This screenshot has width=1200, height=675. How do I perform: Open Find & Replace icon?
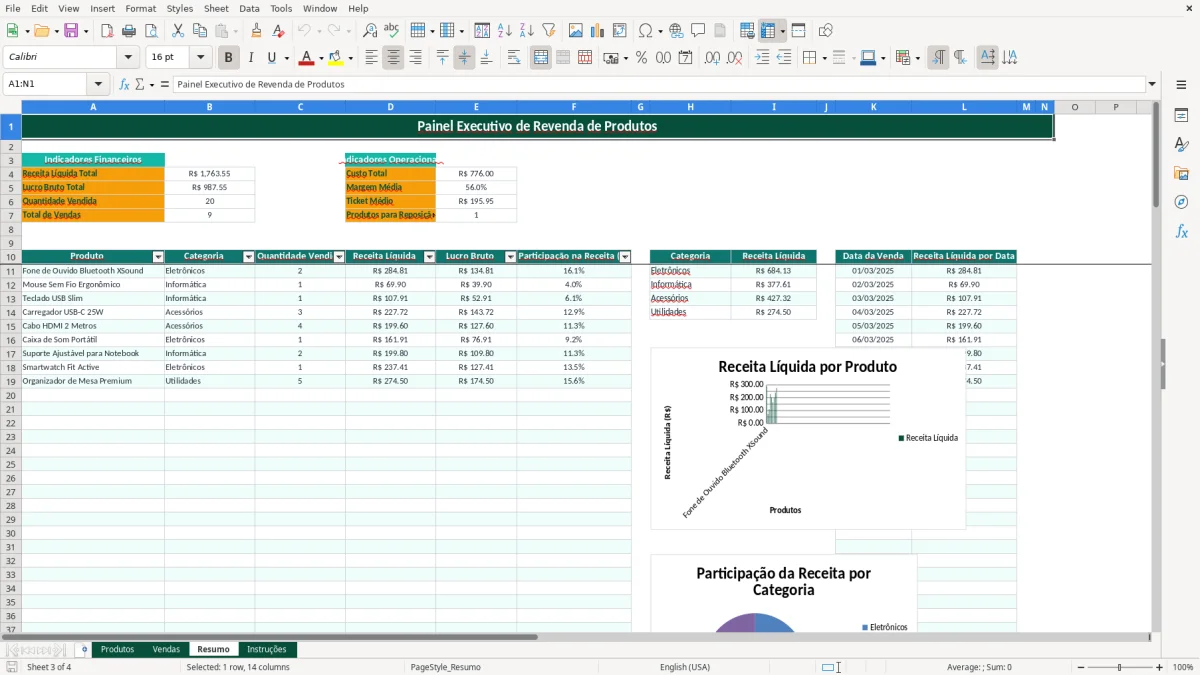coord(370,31)
